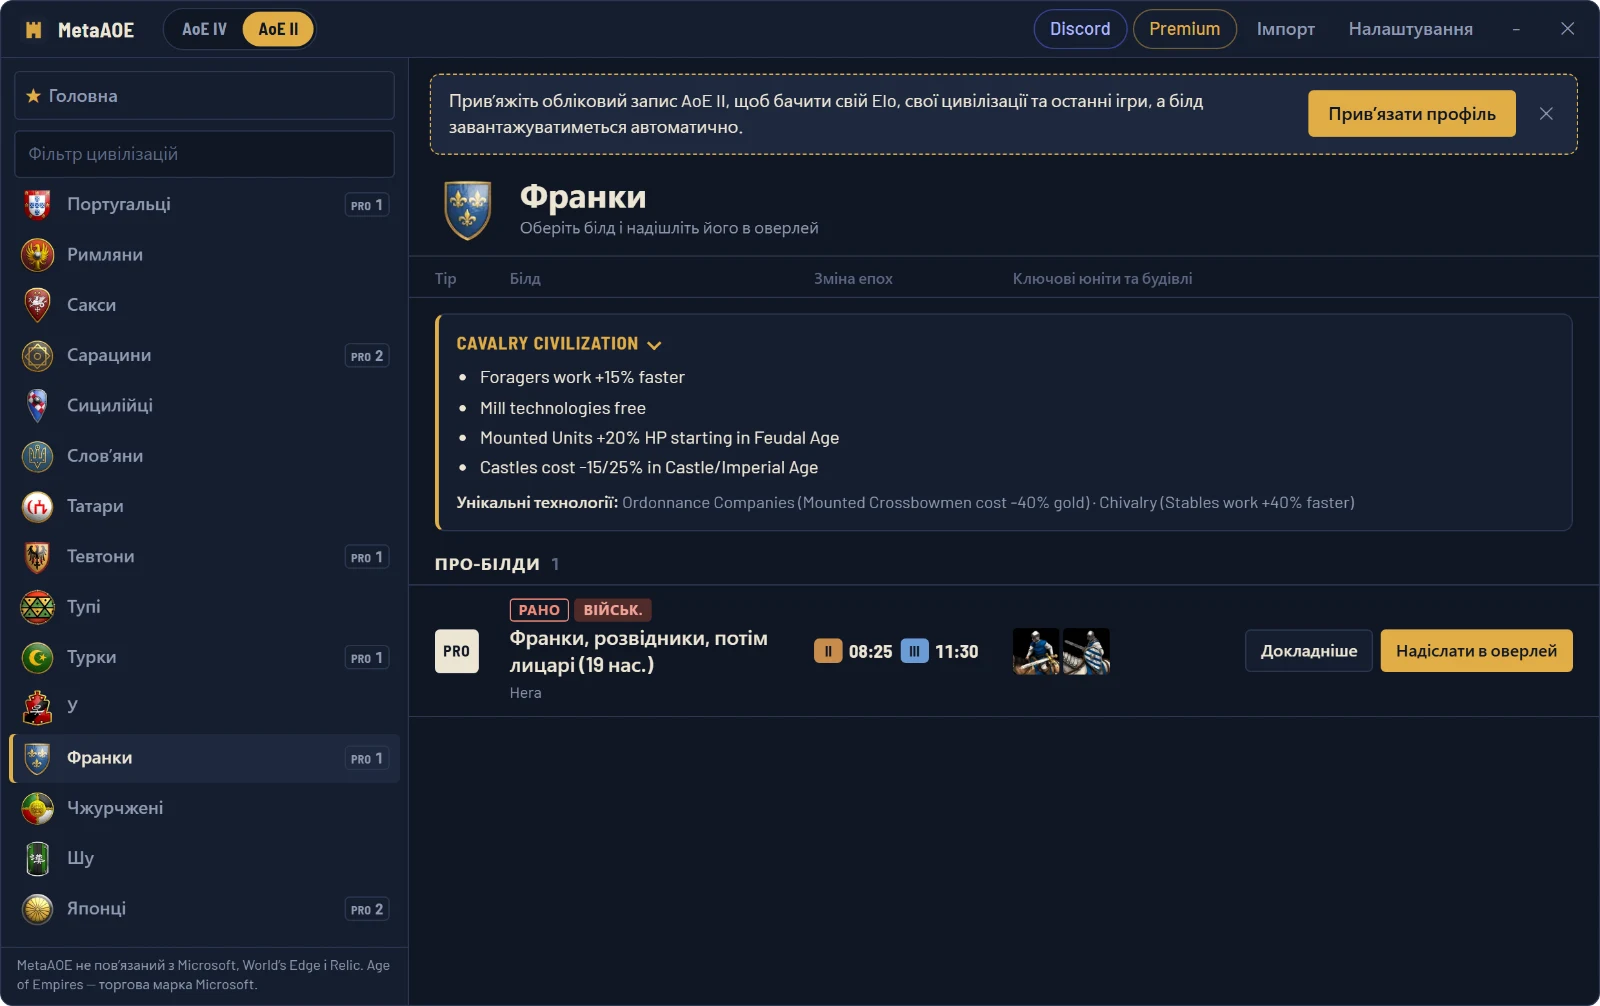Click the РАНО tag on the build
The height and width of the screenshot is (1006, 1600).
[539, 610]
